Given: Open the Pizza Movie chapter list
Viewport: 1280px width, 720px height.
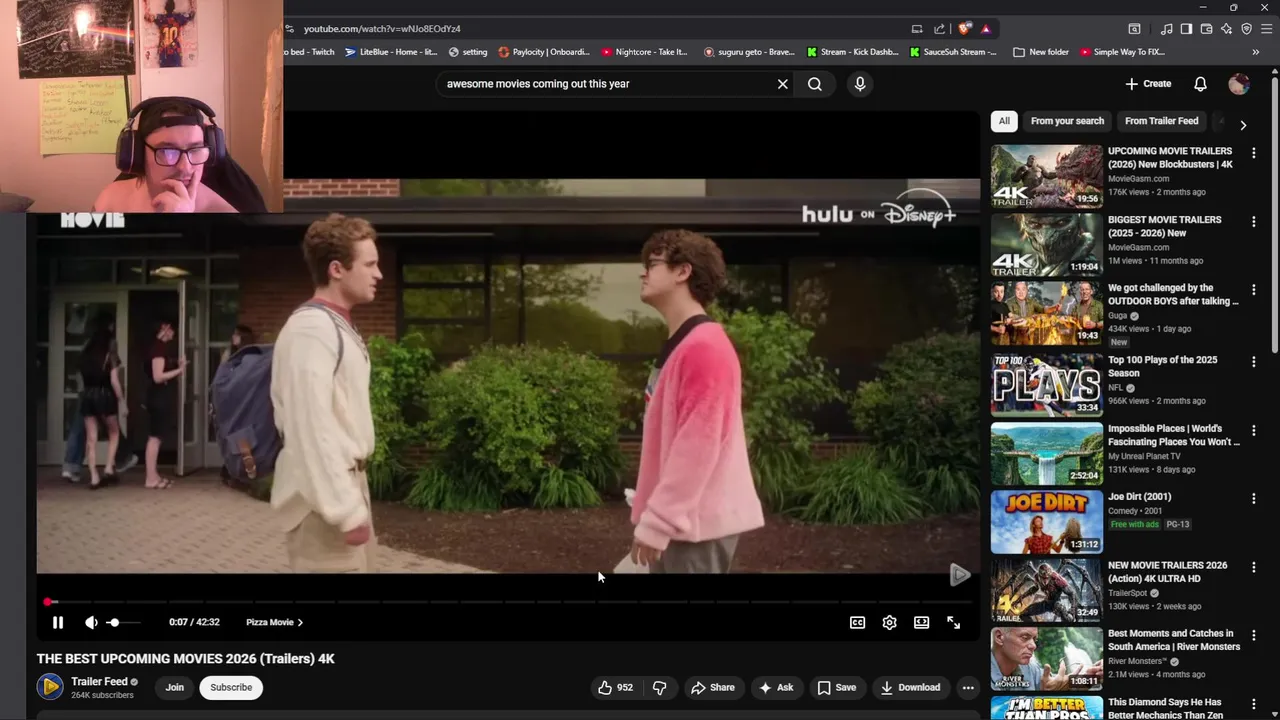Looking at the screenshot, I should coord(274,622).
